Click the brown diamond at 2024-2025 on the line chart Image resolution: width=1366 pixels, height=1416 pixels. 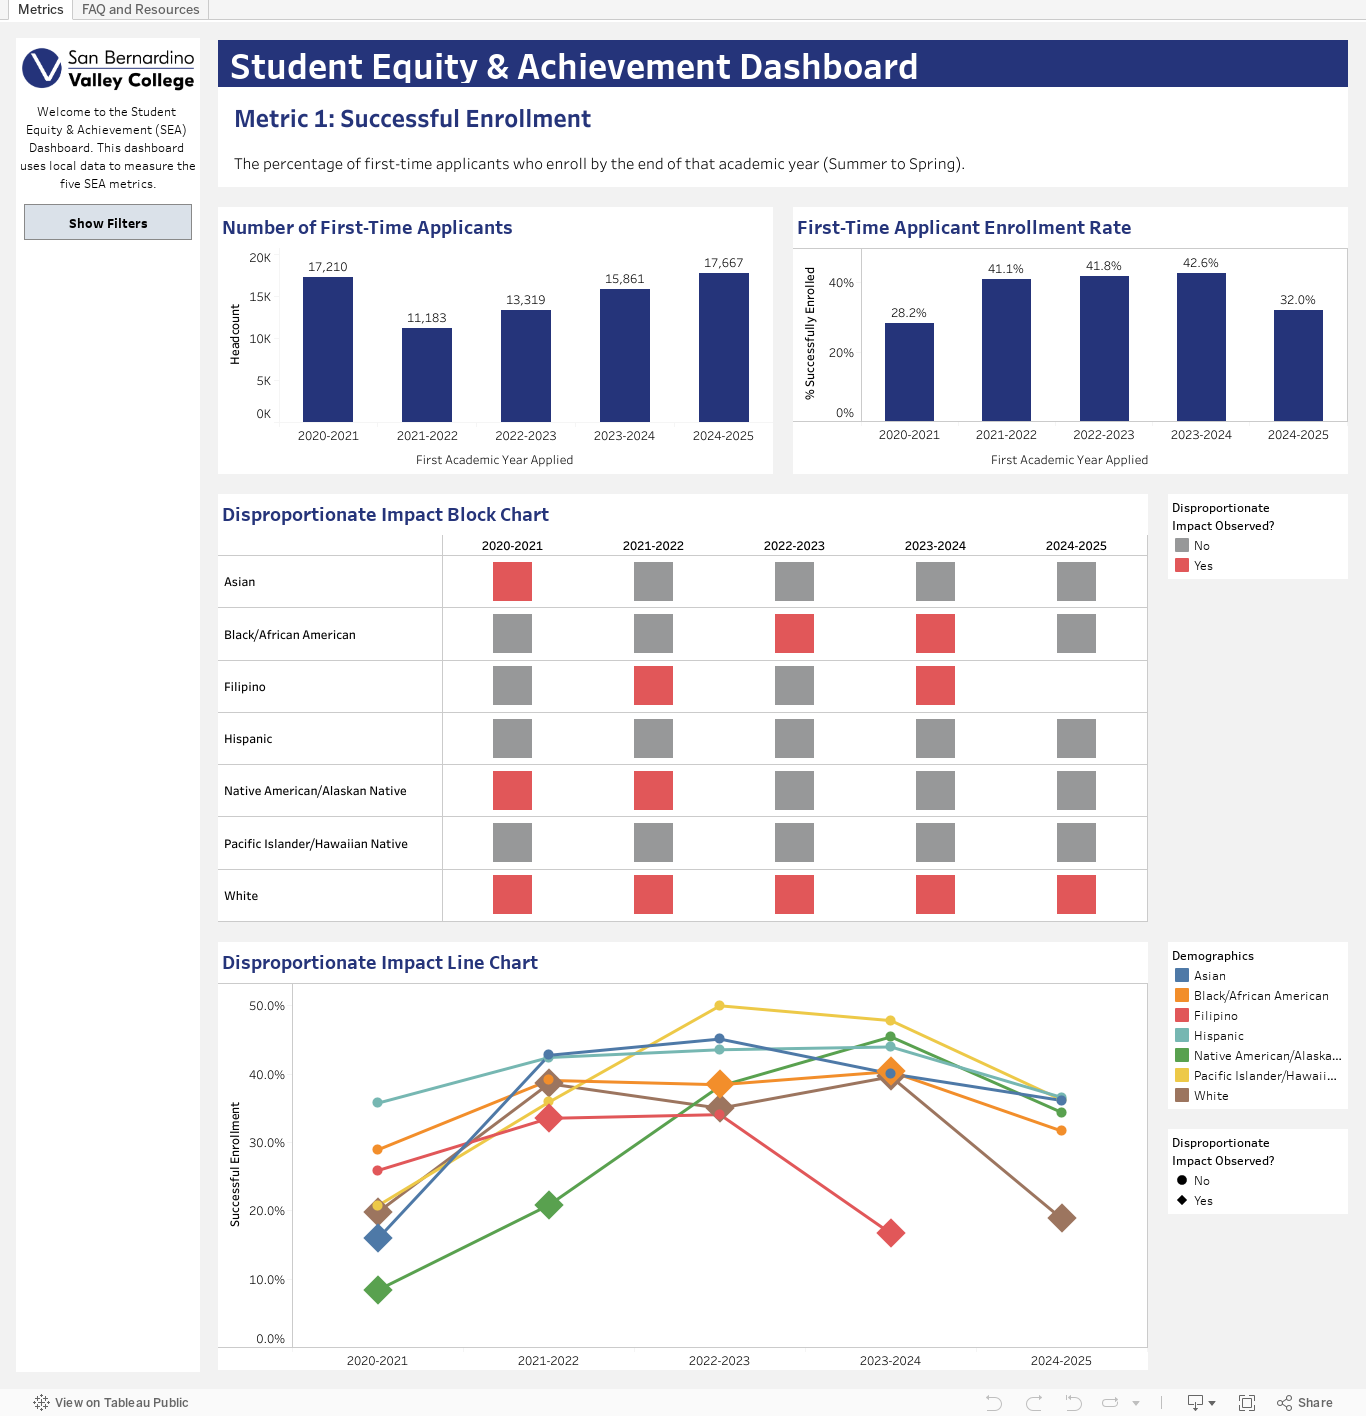point(1061,1218)
